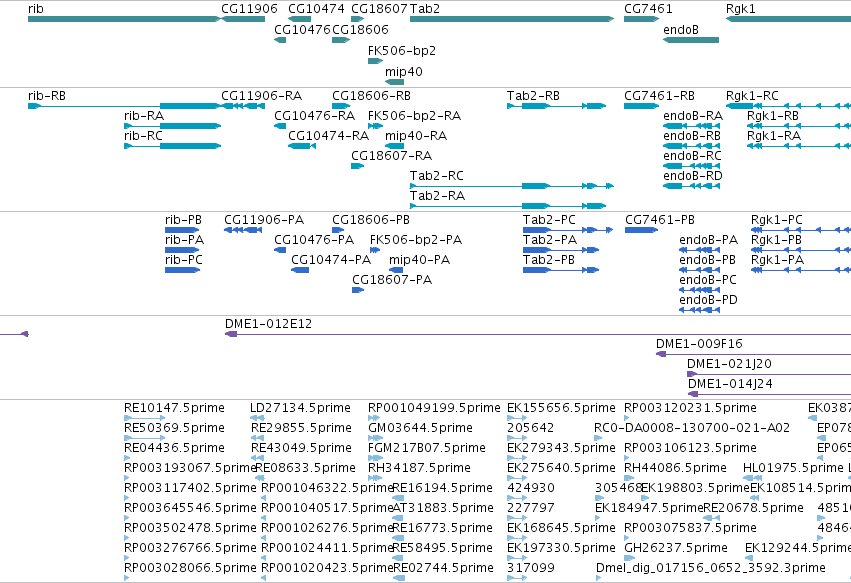Select CG11906-RA transcript glyph

(x=243, y=106)
